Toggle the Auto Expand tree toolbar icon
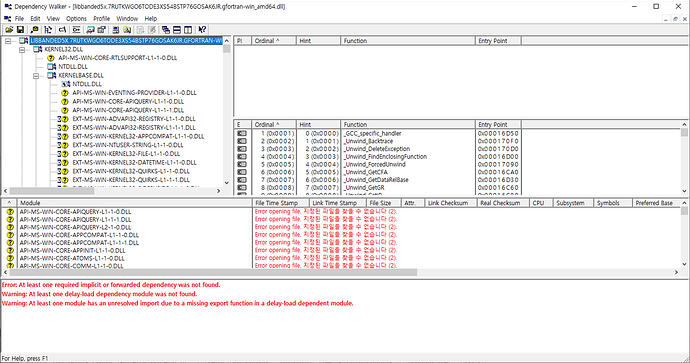 click(48, 29)
